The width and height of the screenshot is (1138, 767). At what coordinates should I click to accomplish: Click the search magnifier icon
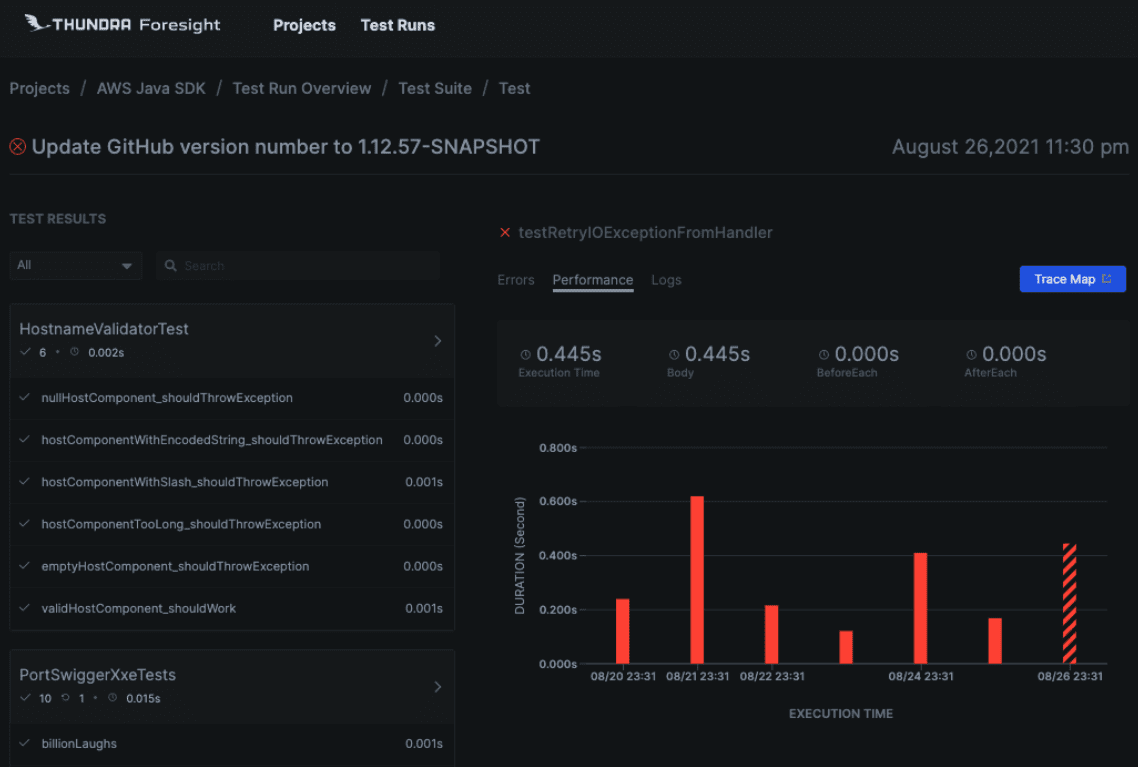[171, 266]
